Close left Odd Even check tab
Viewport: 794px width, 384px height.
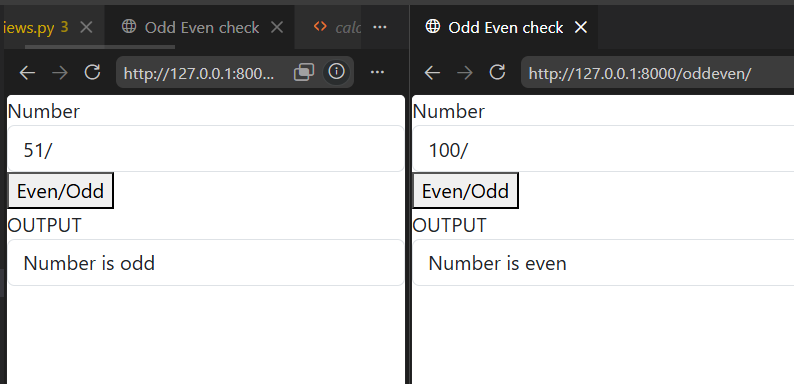[276, 27]
